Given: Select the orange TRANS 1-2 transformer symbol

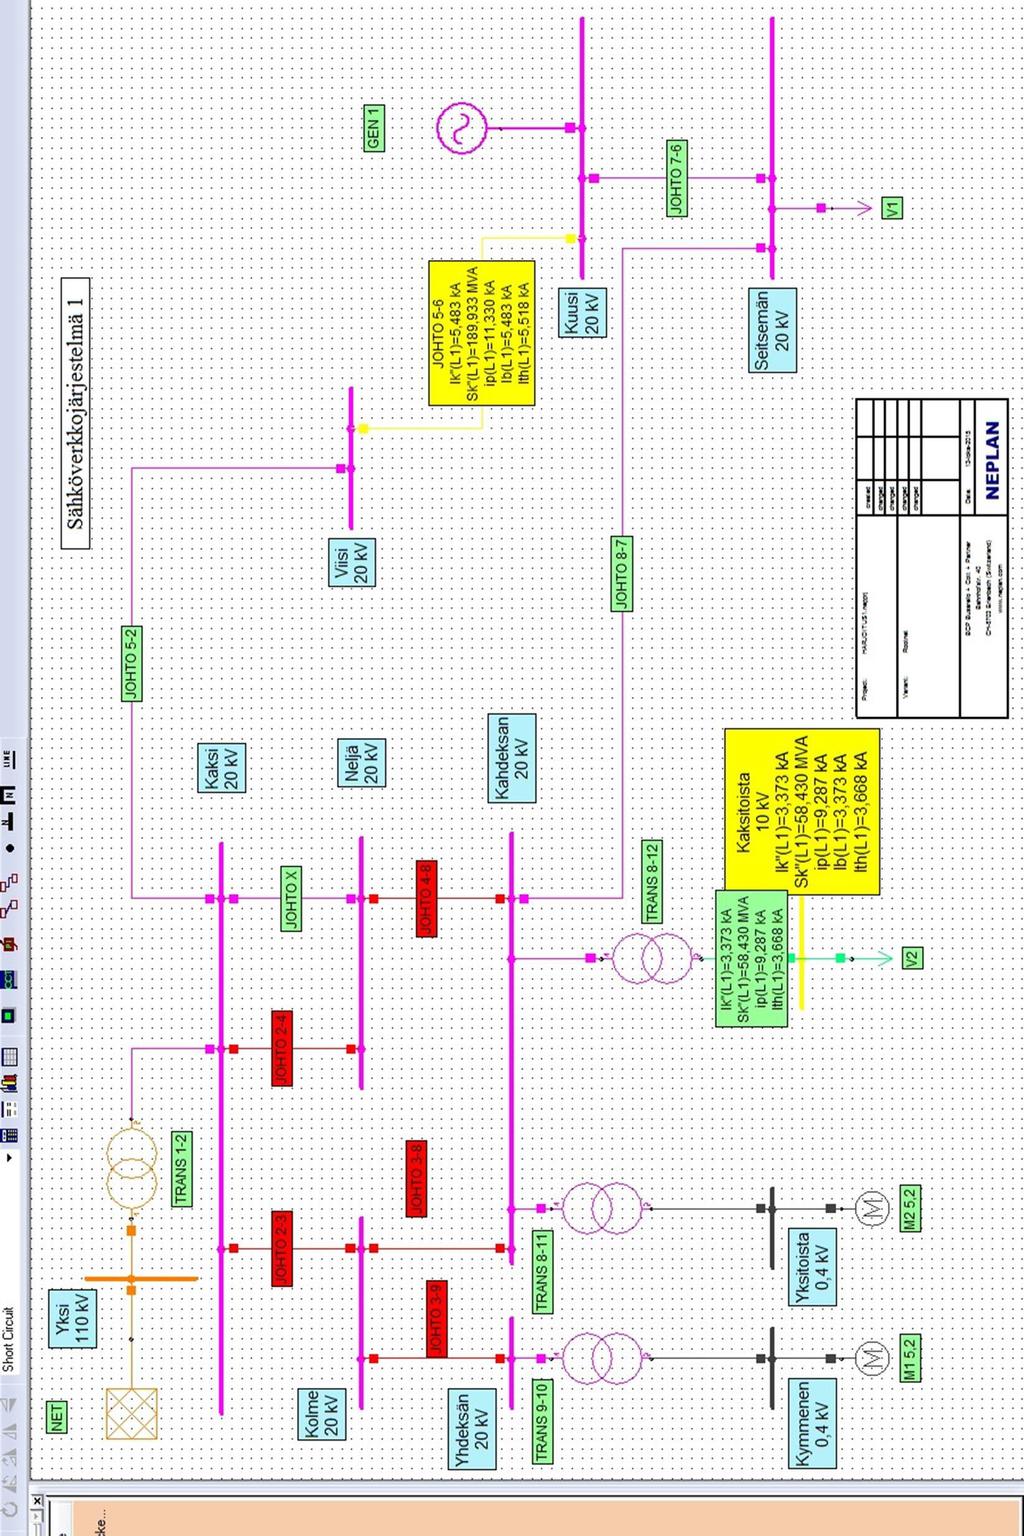Looking at the screenshot, I should (131, 1168).
